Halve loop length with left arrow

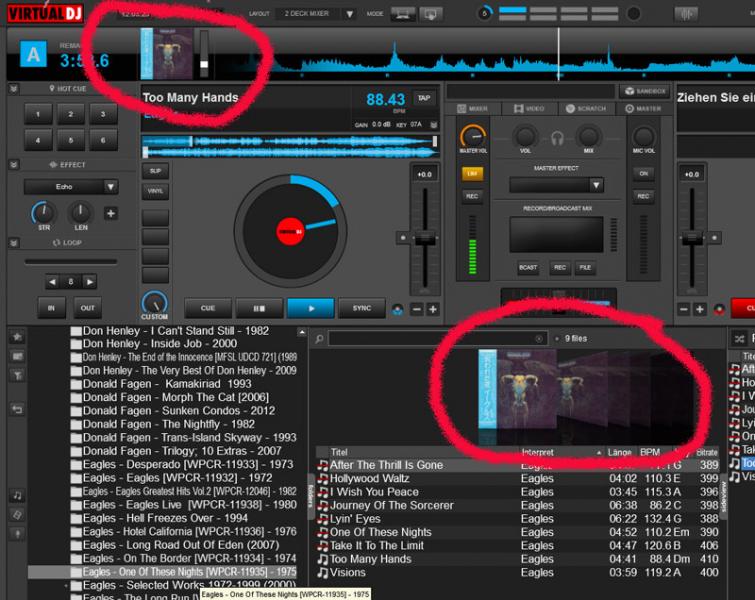click(52, 282)
